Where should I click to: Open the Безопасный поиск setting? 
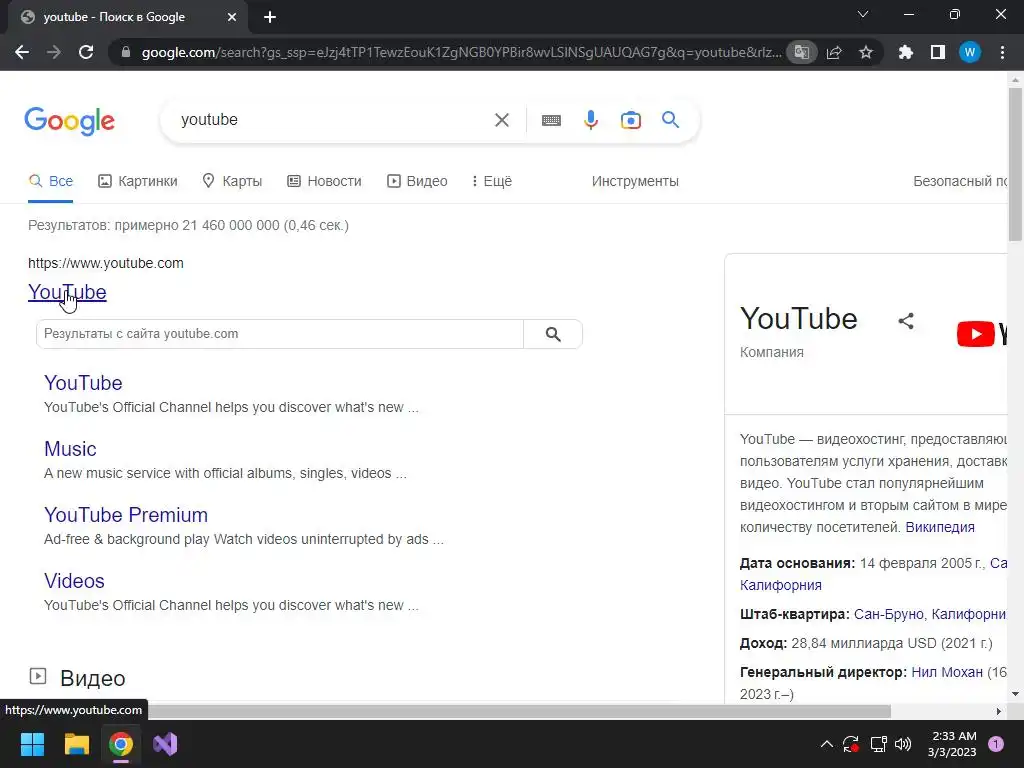pos(960,181)
